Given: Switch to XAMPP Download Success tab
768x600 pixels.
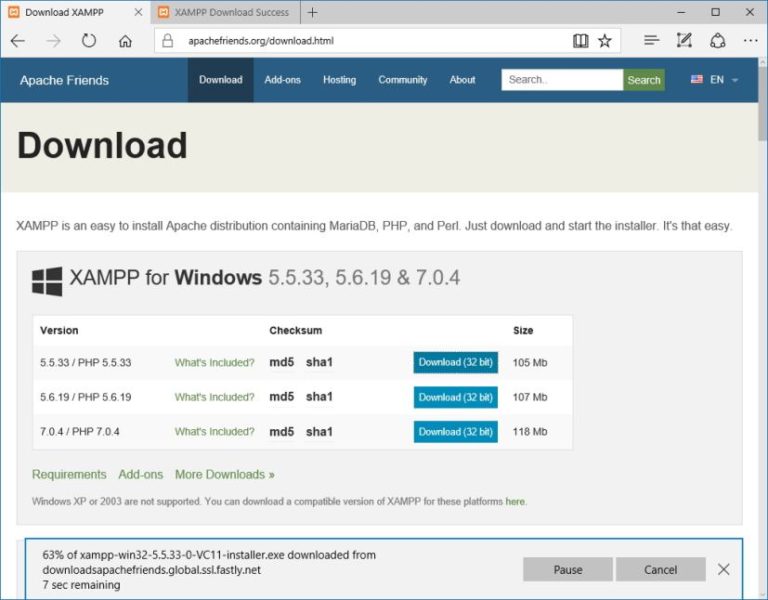Looking at the screenshot, I should [225, 12].
